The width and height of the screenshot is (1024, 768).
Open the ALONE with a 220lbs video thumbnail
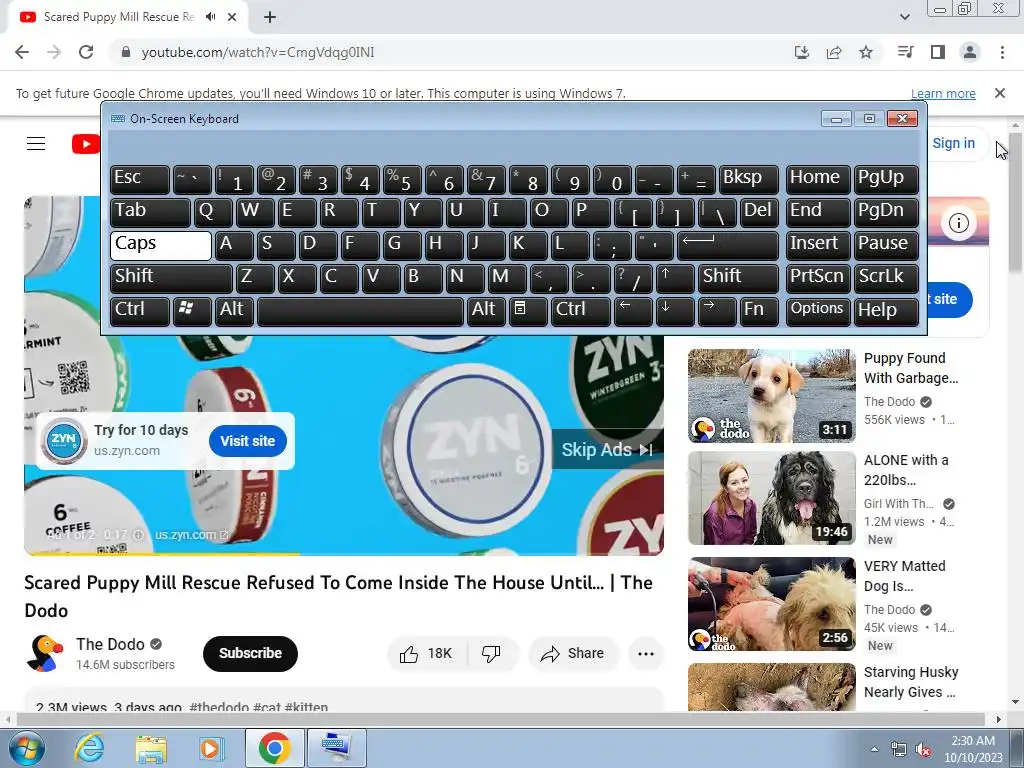click(x=771, y=498)
